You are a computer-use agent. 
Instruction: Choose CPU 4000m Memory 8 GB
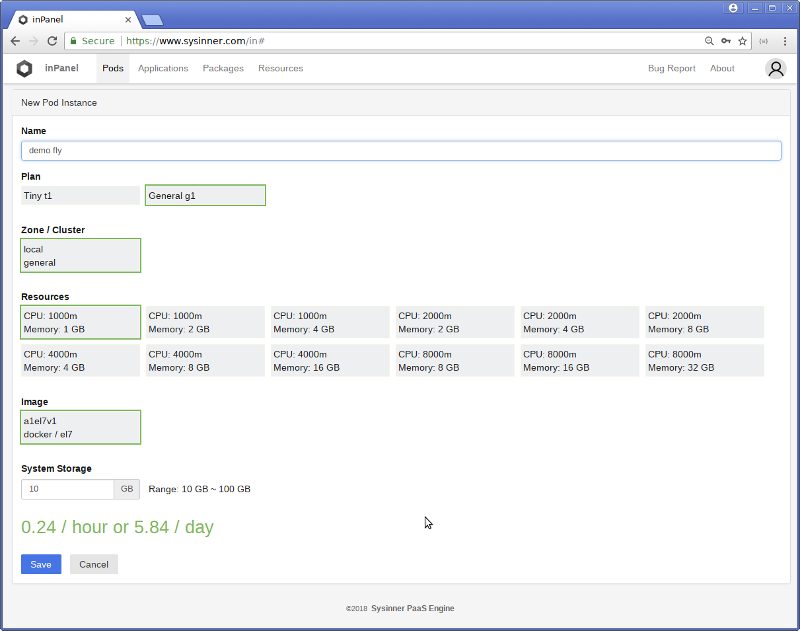click(205, 361)
